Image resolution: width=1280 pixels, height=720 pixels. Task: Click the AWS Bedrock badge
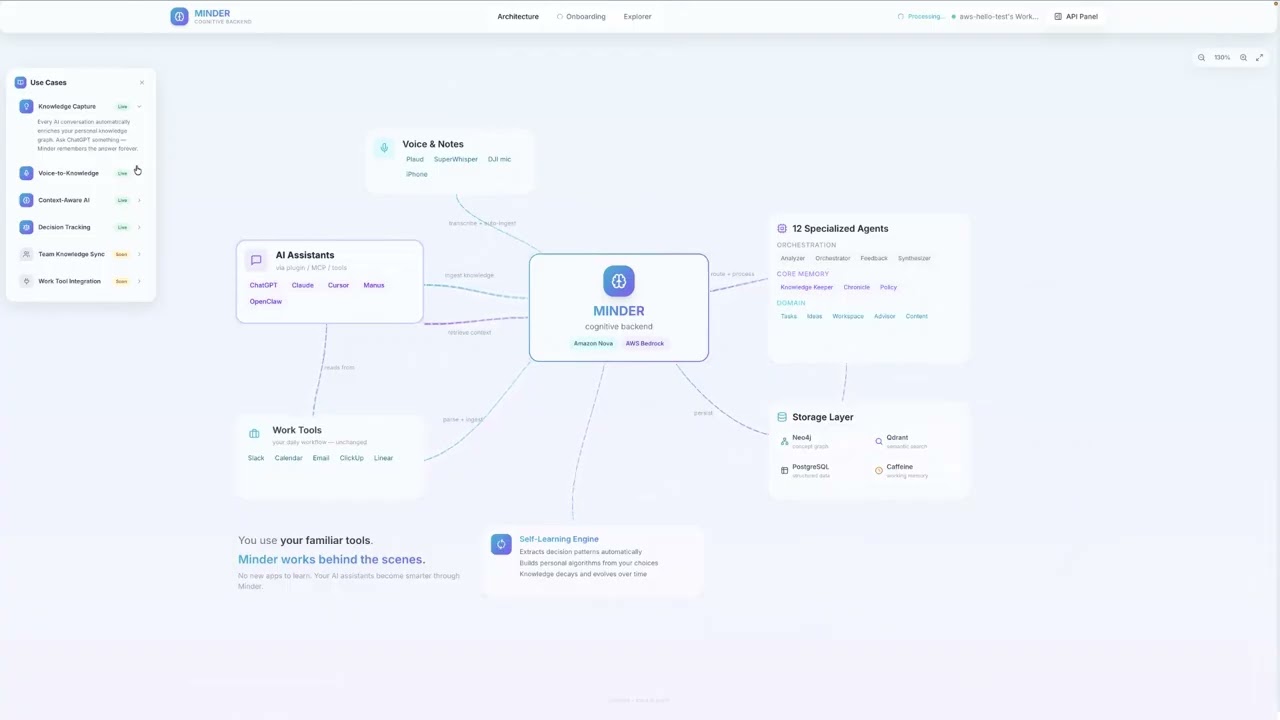point(645,343)
